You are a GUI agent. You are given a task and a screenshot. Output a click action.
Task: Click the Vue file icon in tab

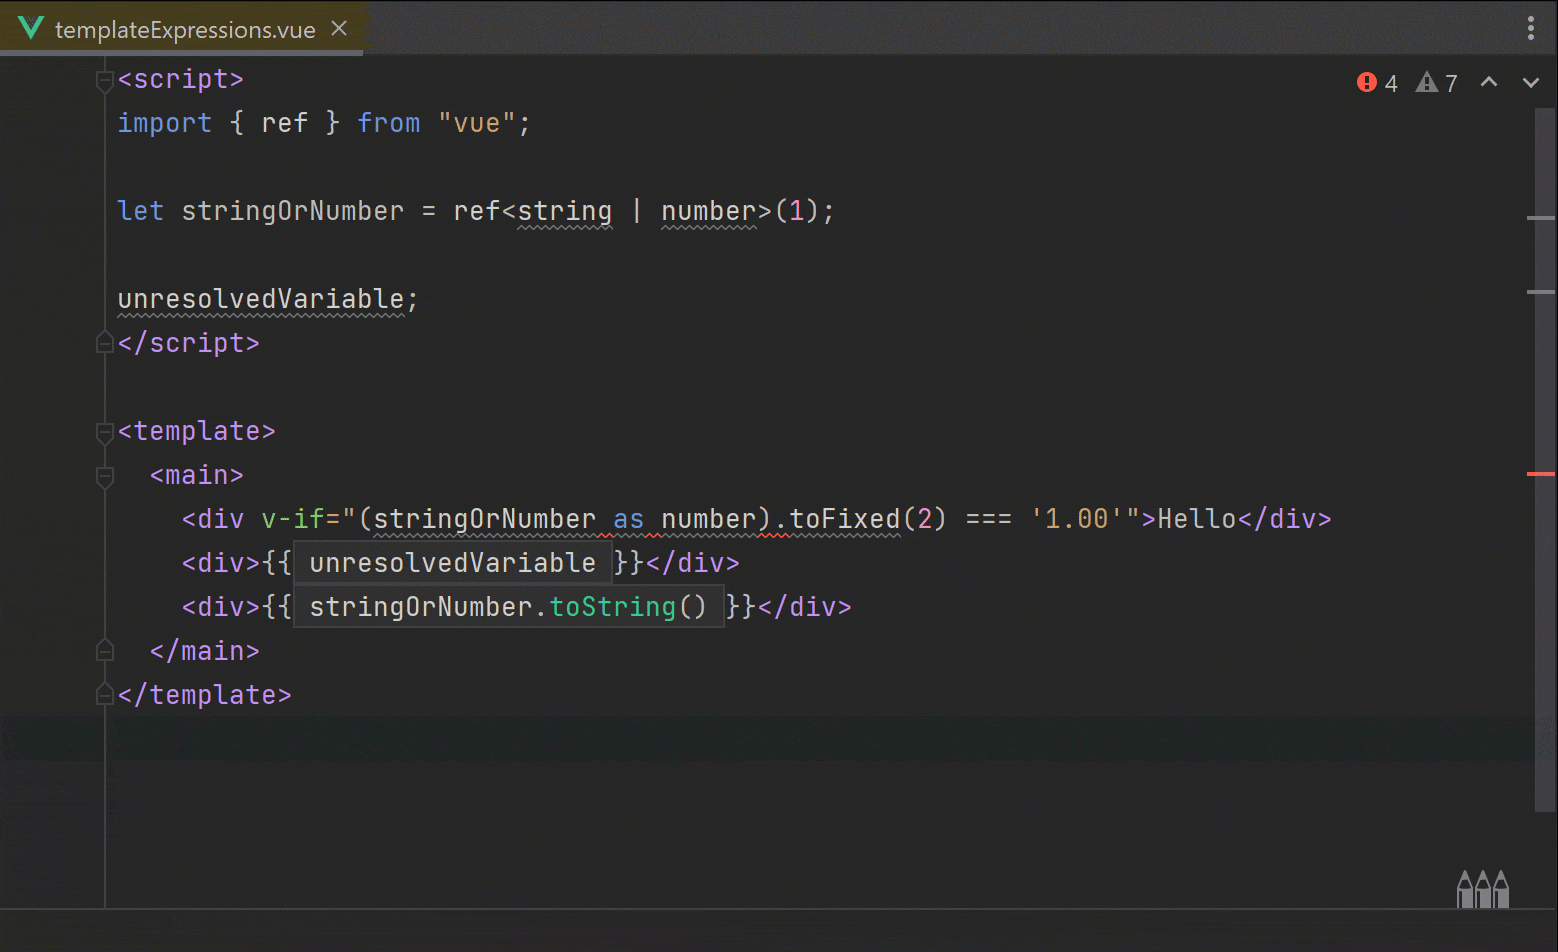point(31,28)
